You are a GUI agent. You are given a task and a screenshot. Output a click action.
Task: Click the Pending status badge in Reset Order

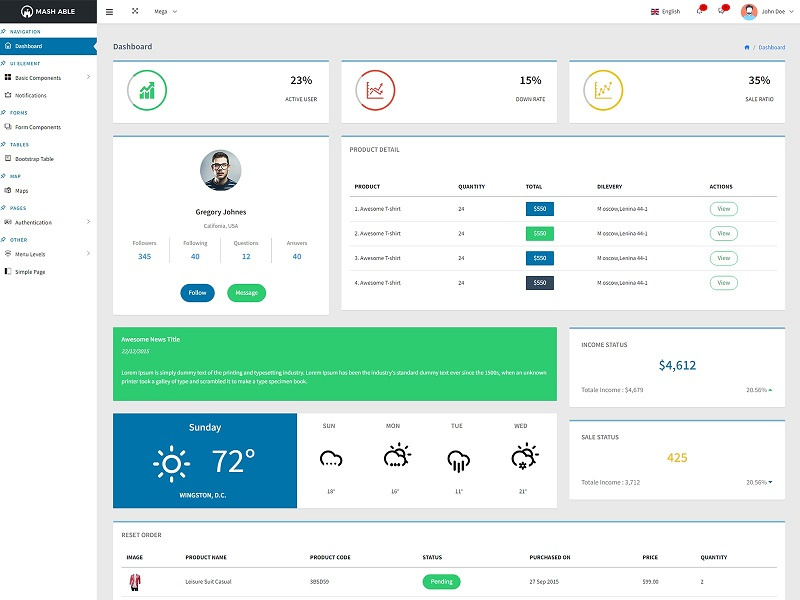pos(440,581)
